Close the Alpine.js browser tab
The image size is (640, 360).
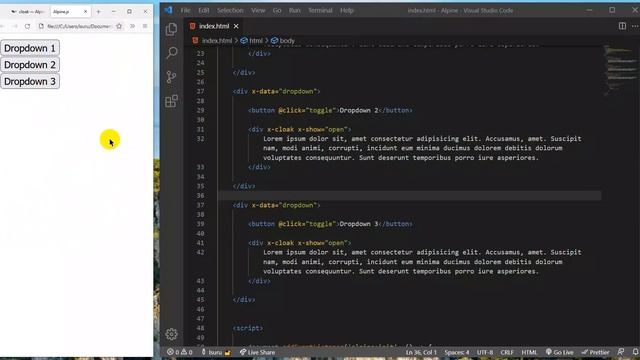[x=85, y=12]
